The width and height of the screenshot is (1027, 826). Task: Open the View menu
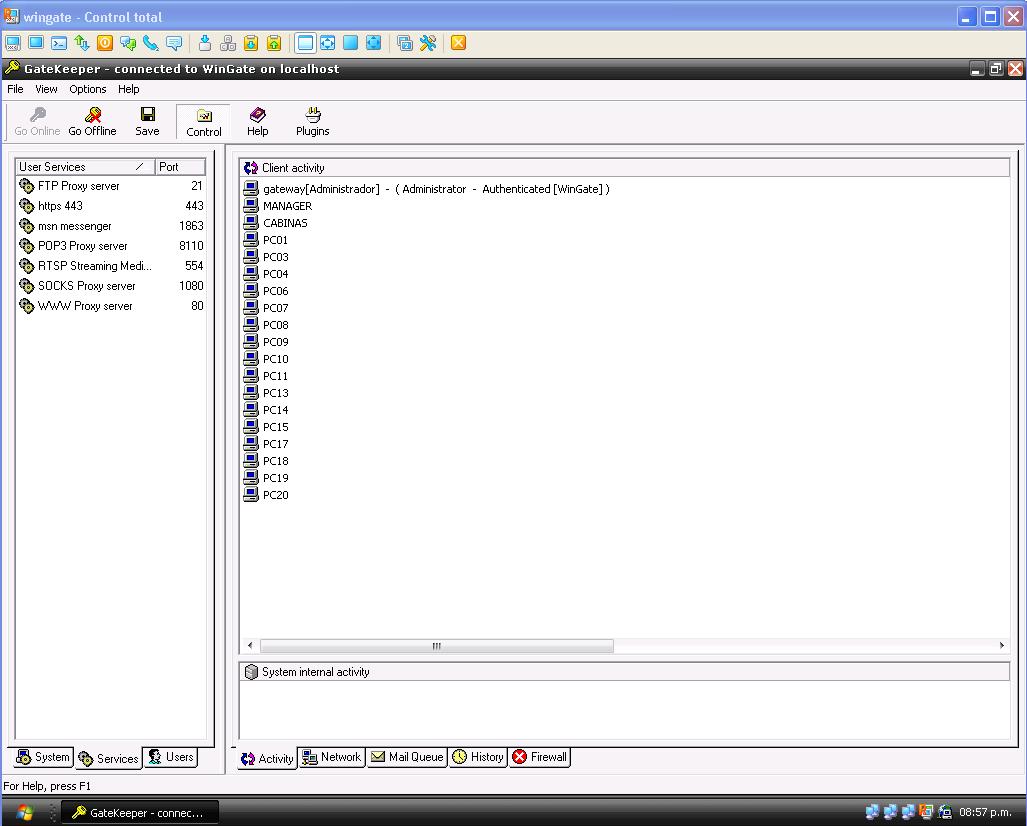coord(47,89)
